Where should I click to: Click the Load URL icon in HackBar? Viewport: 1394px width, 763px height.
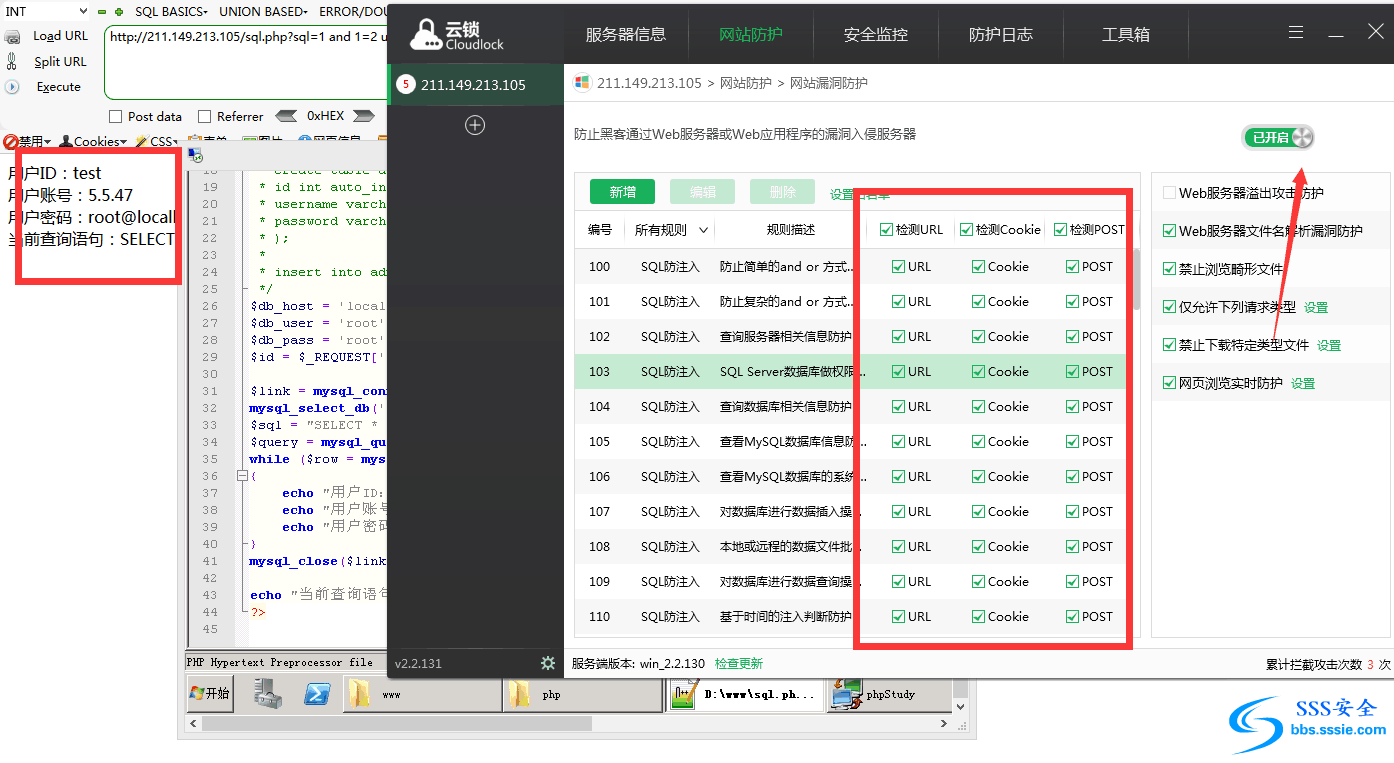coord(13,36)
